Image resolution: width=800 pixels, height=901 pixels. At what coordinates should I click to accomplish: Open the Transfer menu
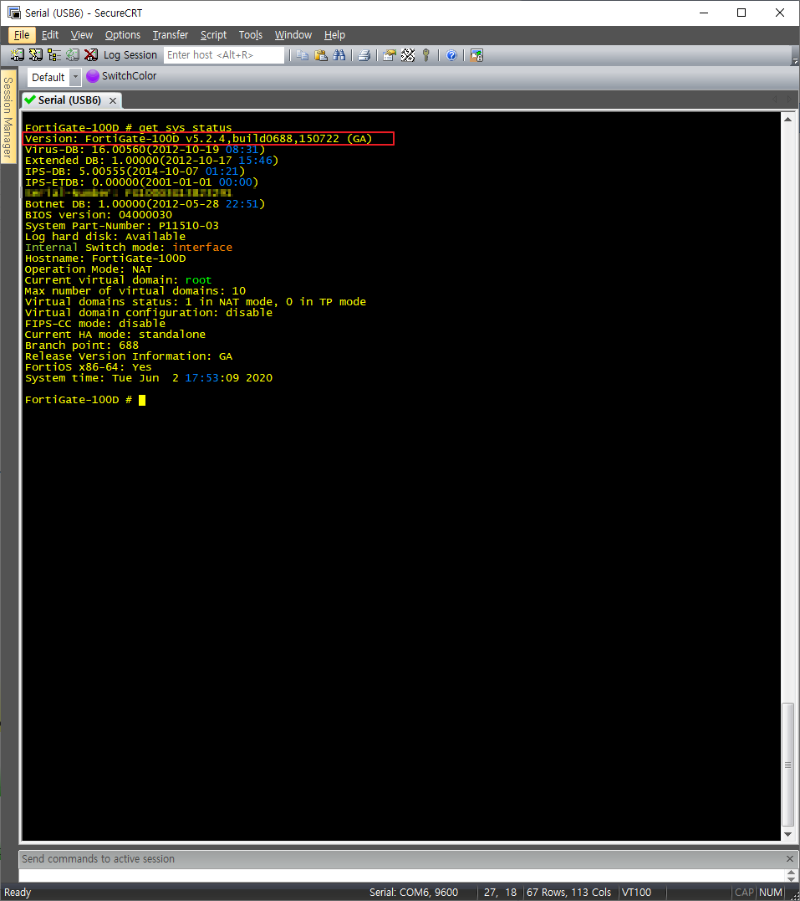click(170, 35)
